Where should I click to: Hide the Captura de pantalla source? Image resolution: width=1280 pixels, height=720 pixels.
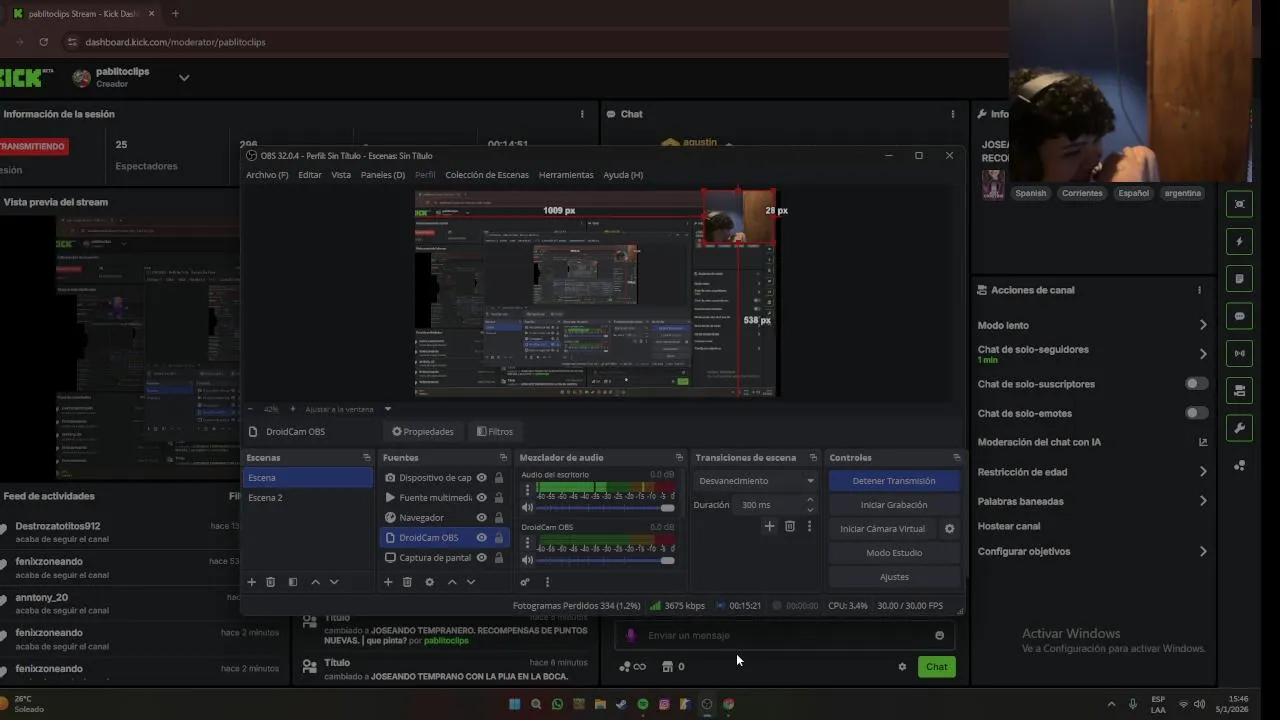click(482, 558)
